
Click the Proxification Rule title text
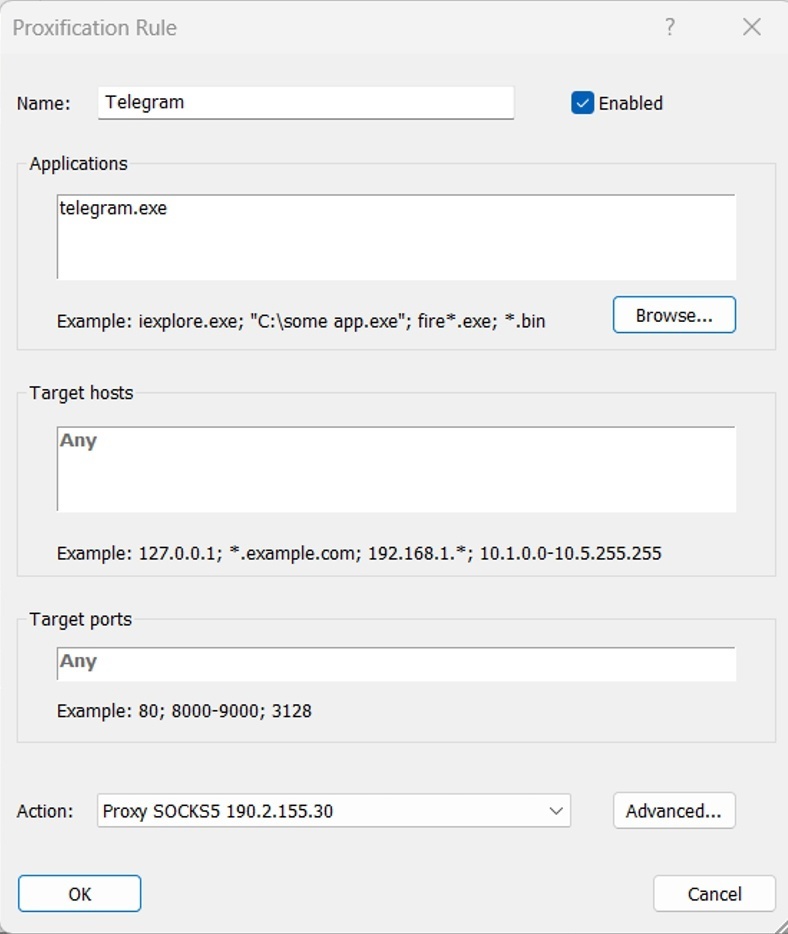[95, 28]
